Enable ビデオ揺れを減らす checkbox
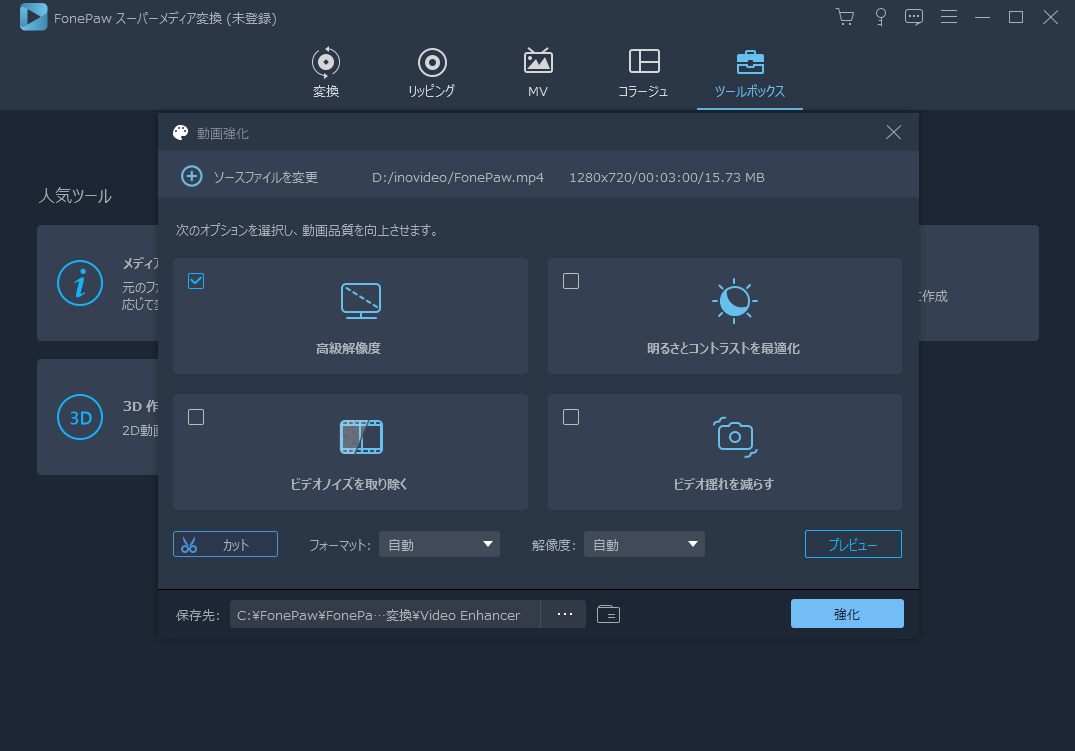The image size is (1075, 751). pos(571,417)
